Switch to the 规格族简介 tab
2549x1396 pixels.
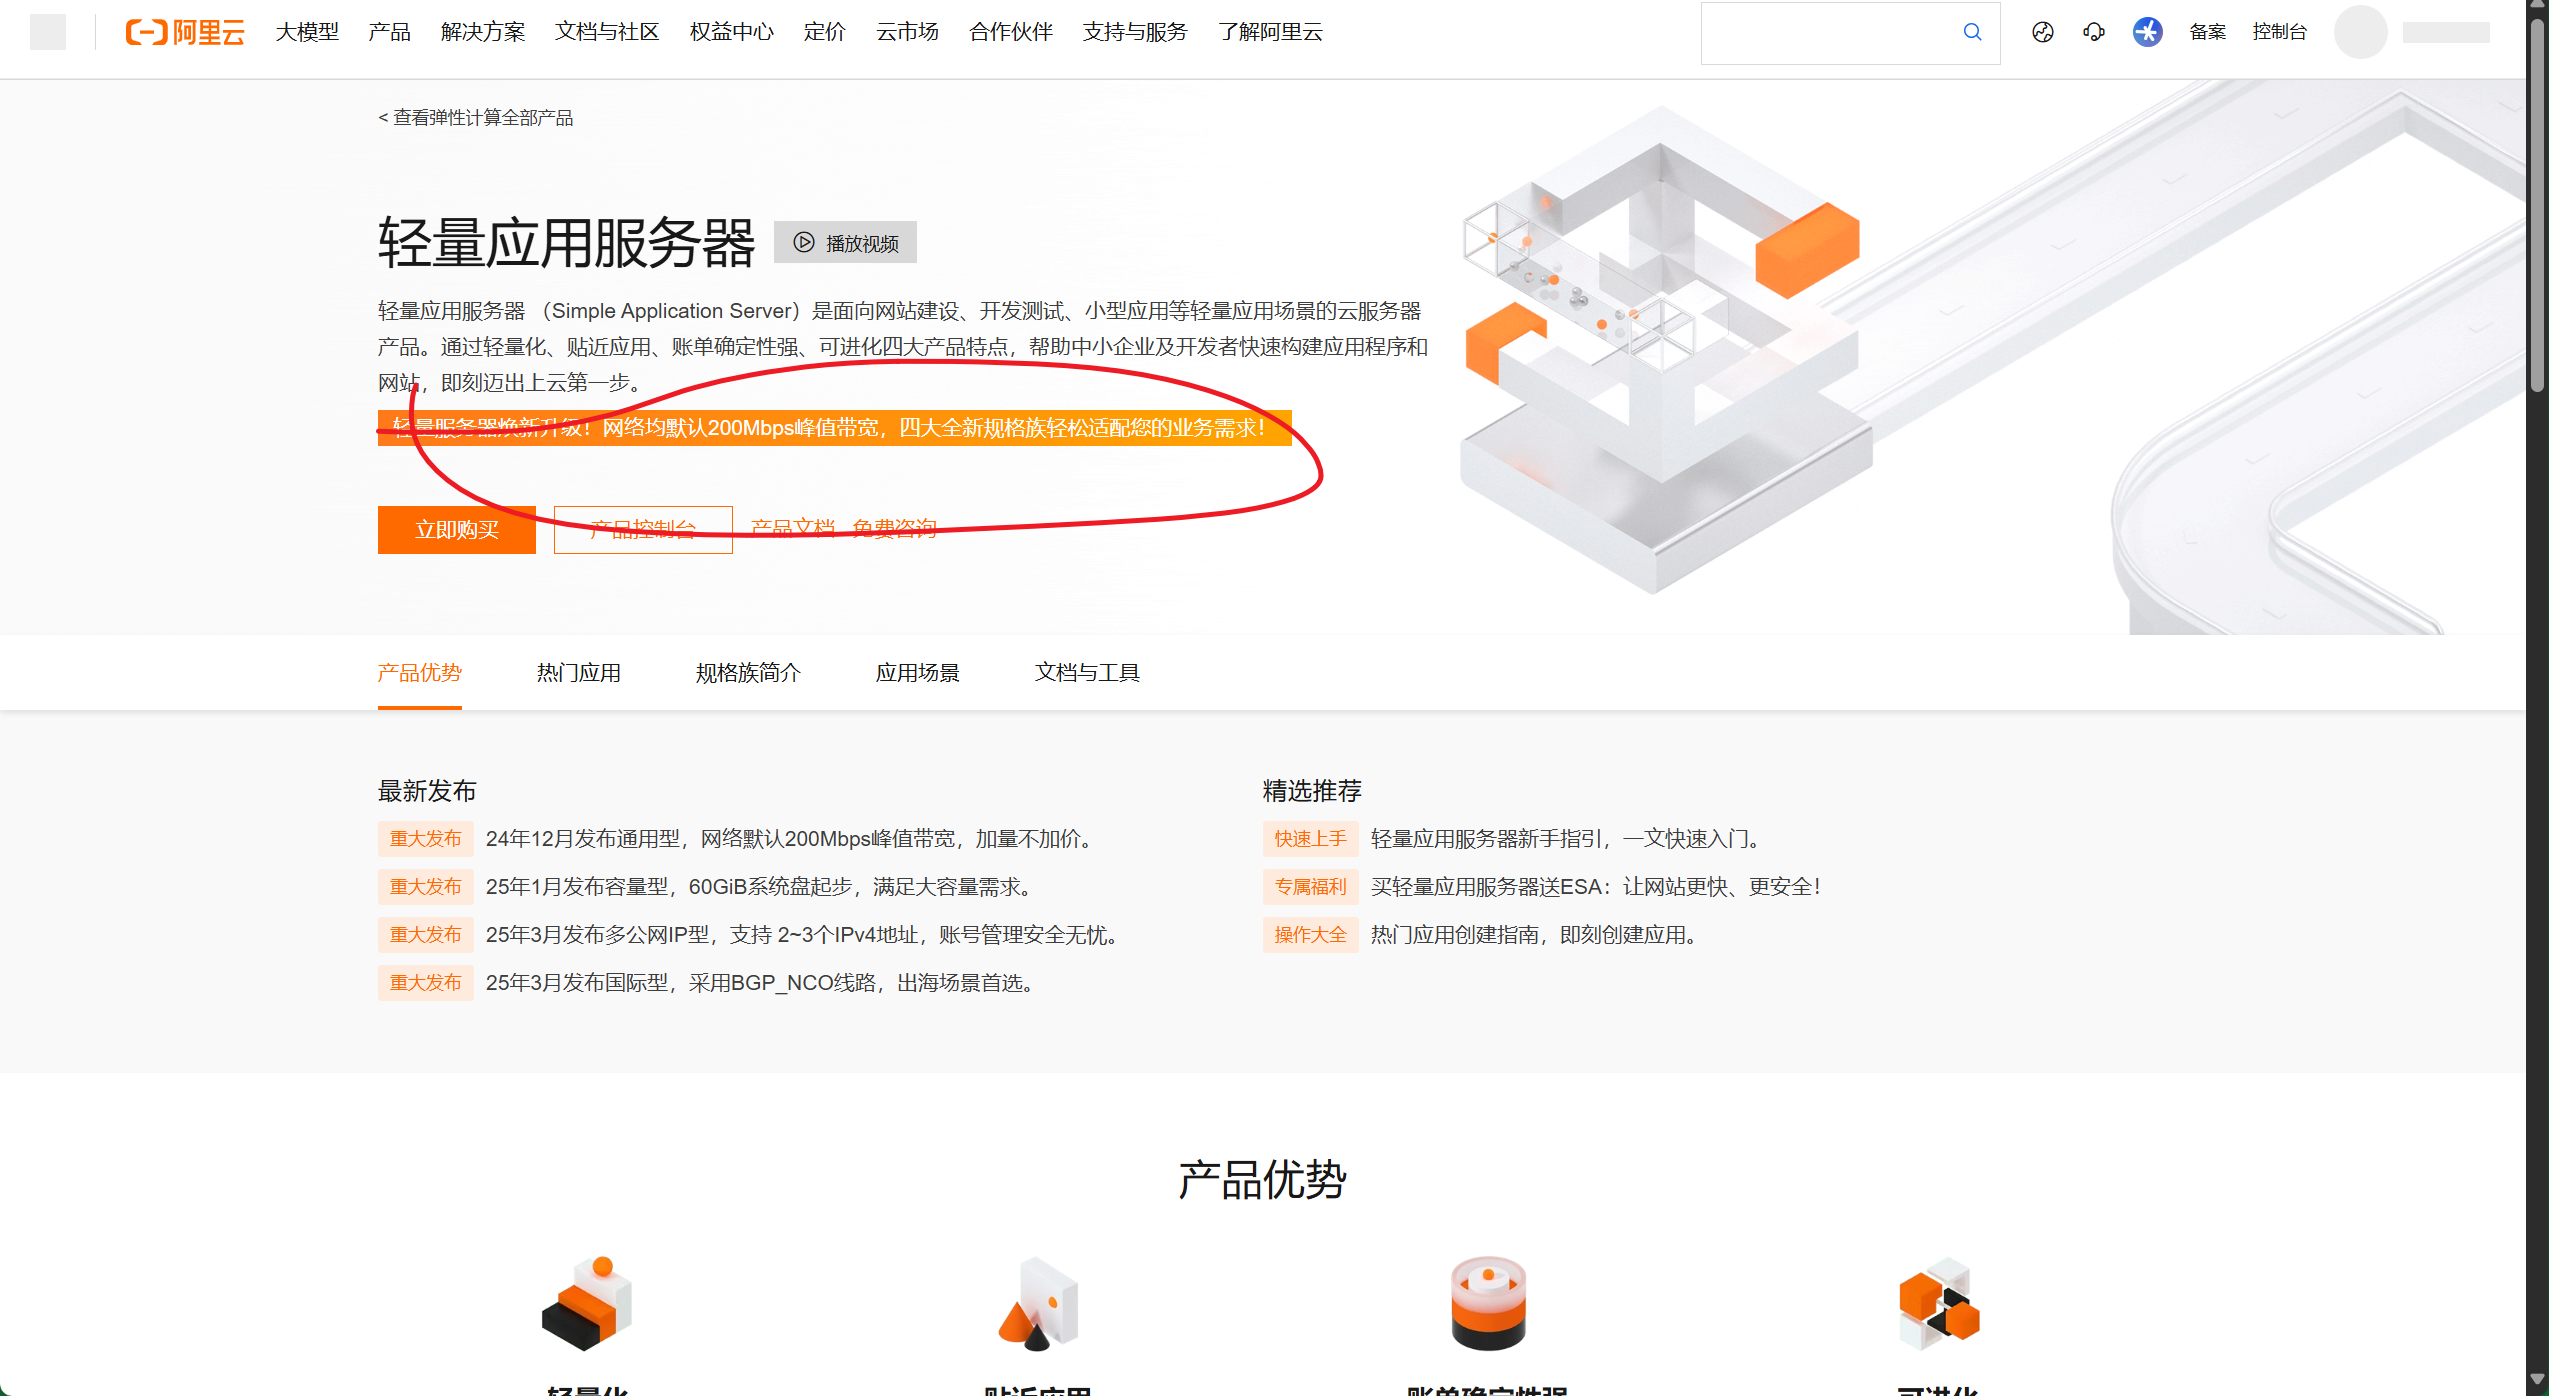coord(748,673)
